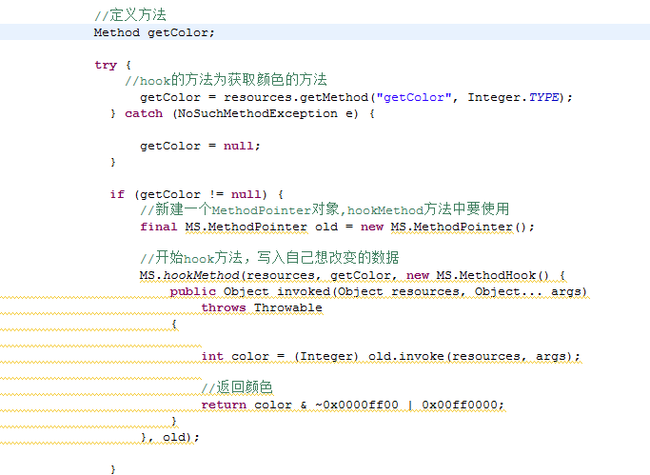Click the "try" keyword
The height and width of the screenshot is (475, 650).
[106, 65]
